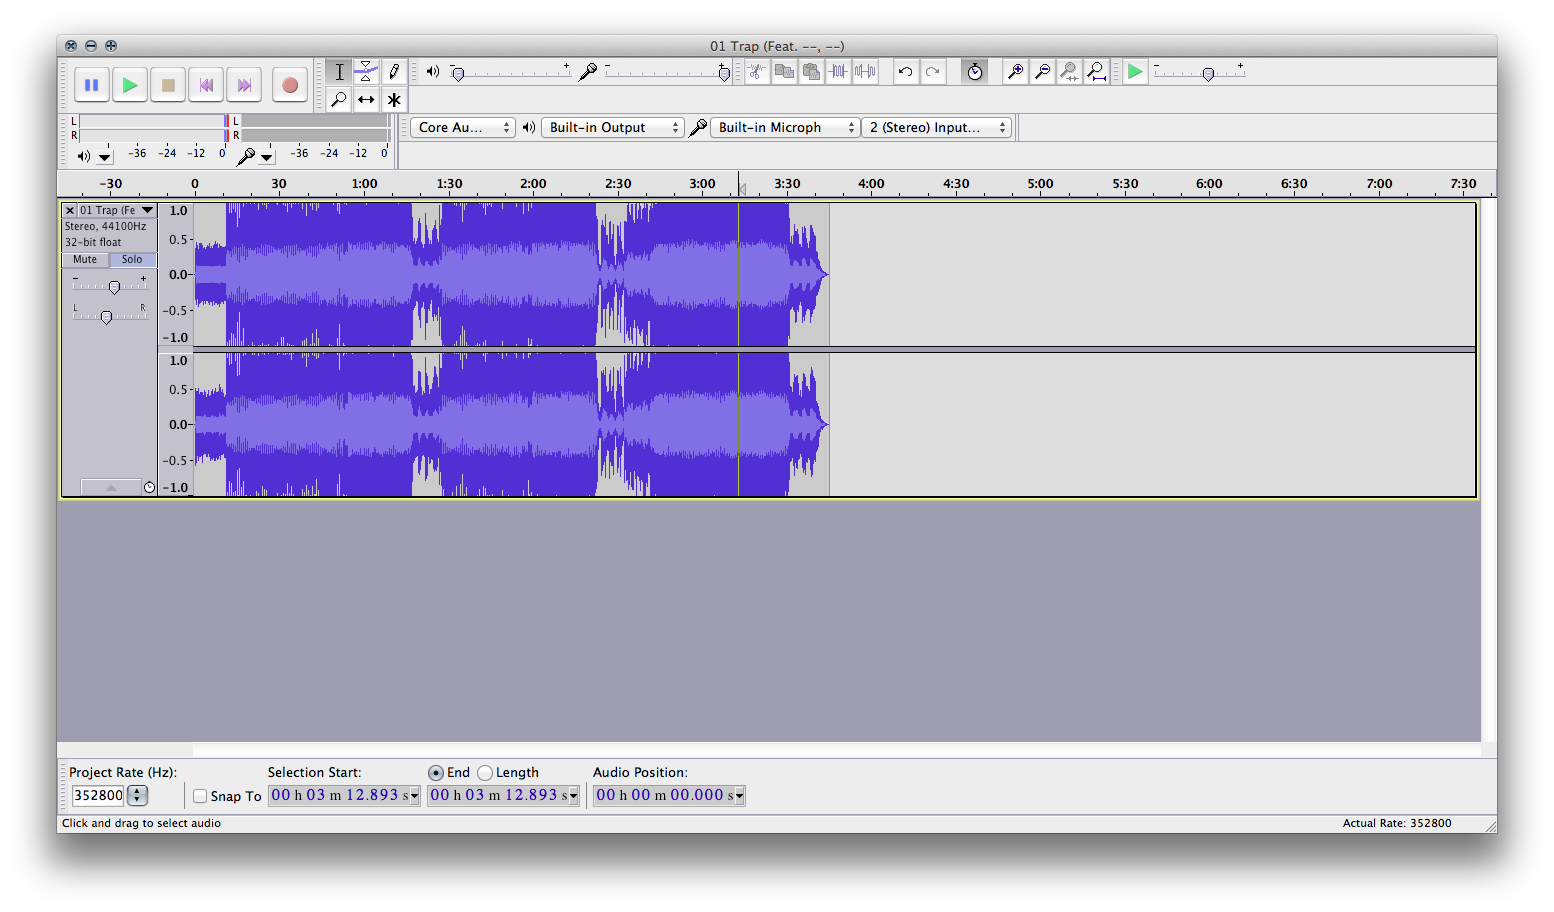Mute the 01 Trap track
1554x912 pixels.
coord(85,259)
